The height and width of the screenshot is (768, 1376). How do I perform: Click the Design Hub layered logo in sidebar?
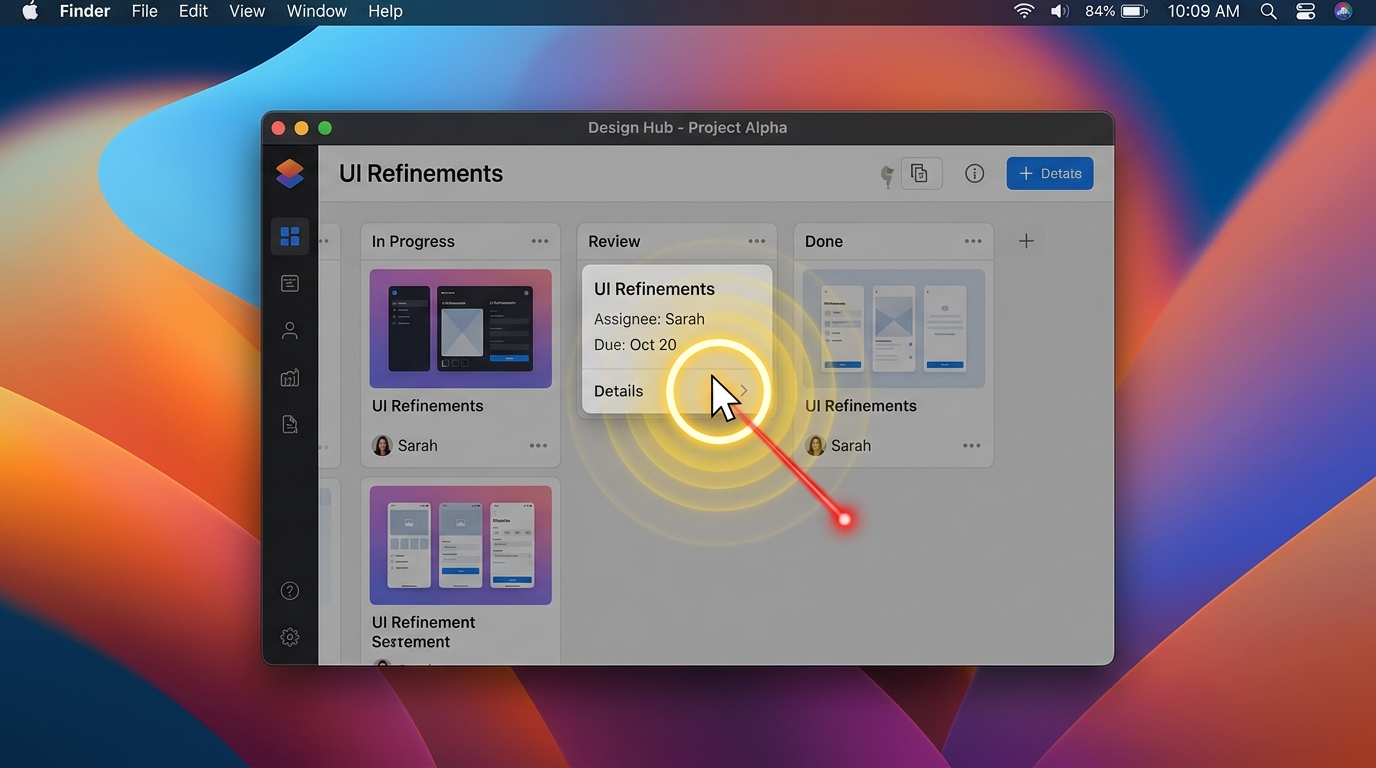(x=290, y=174)
